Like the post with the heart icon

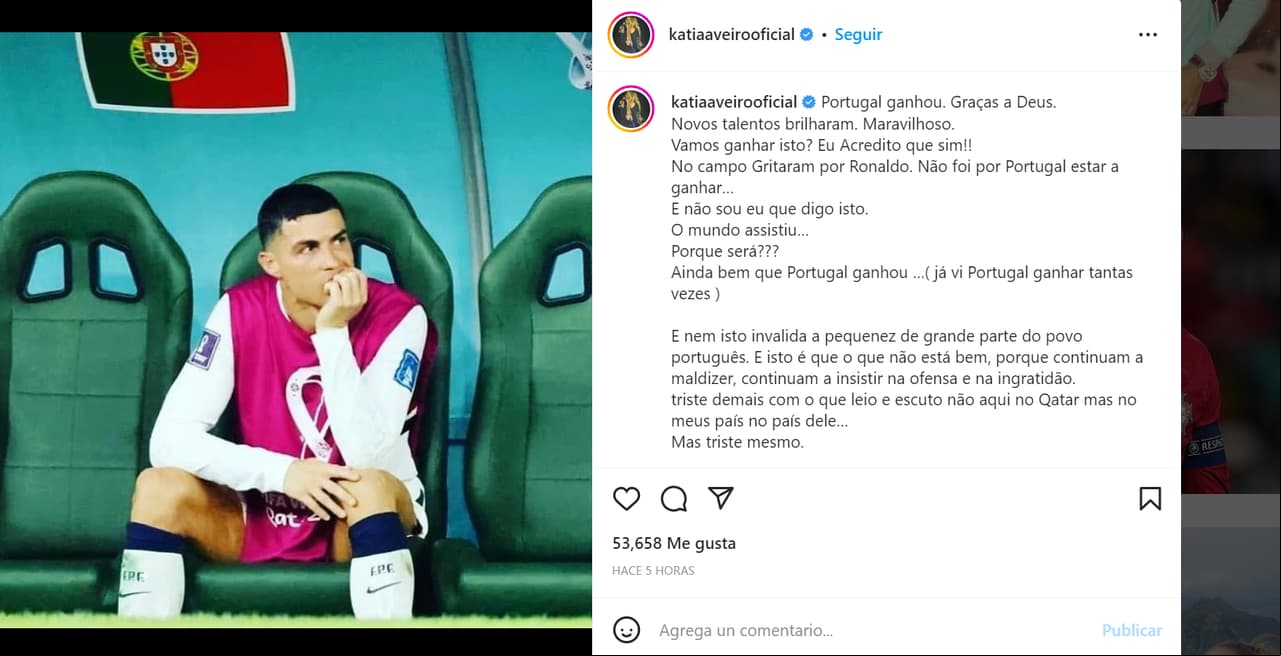tap(626, 498)
